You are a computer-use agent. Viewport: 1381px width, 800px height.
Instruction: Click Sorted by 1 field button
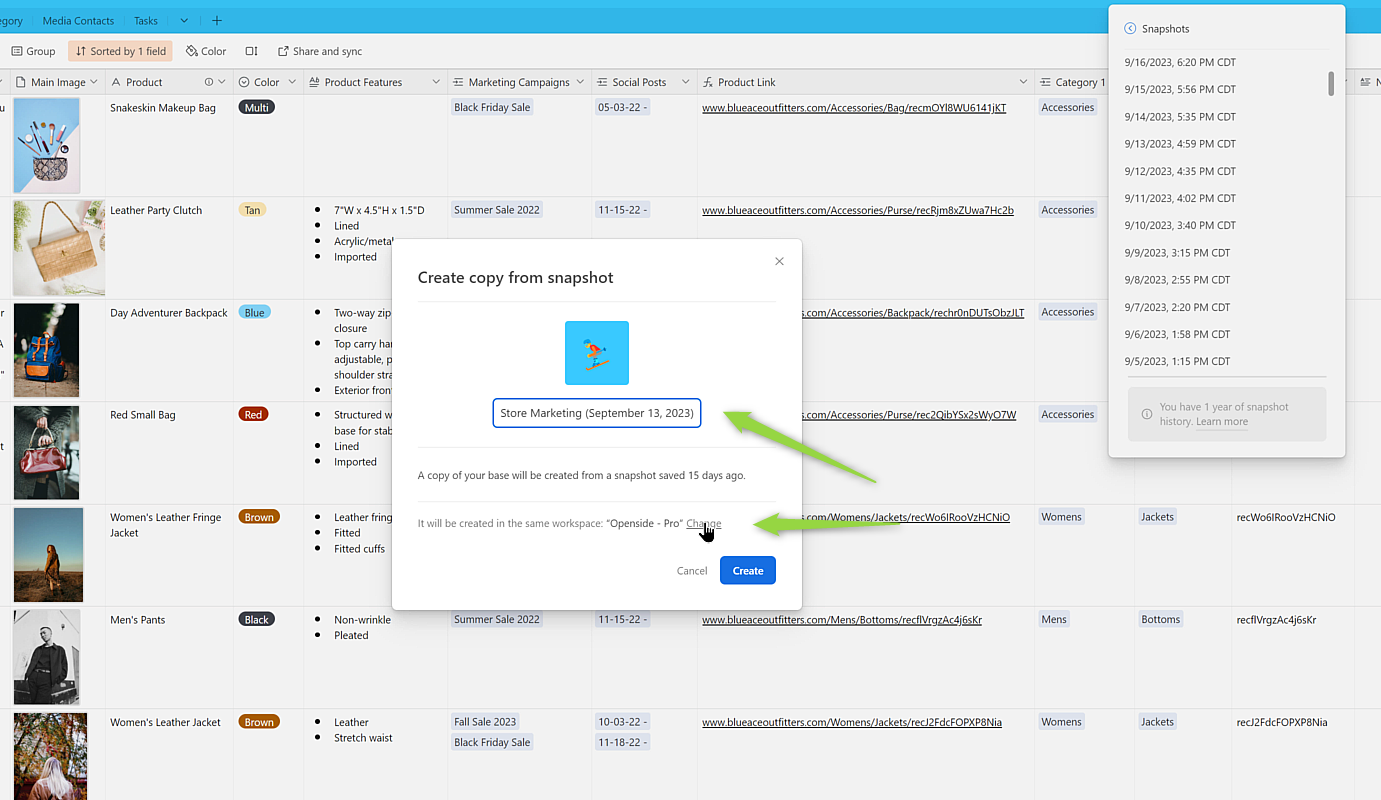(x=119, y=51)
